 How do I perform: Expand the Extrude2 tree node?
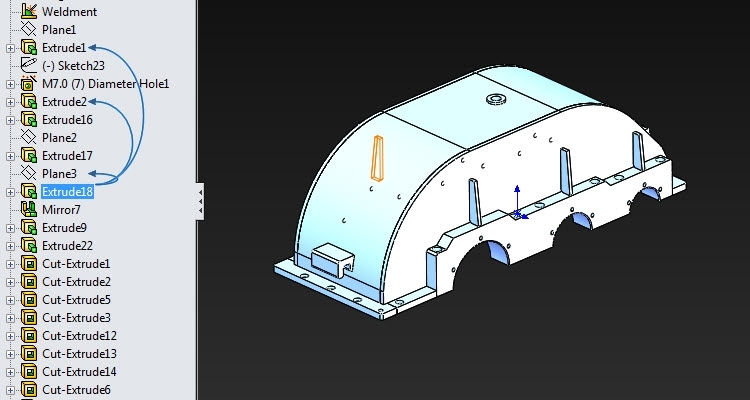(x=10, y=102)
